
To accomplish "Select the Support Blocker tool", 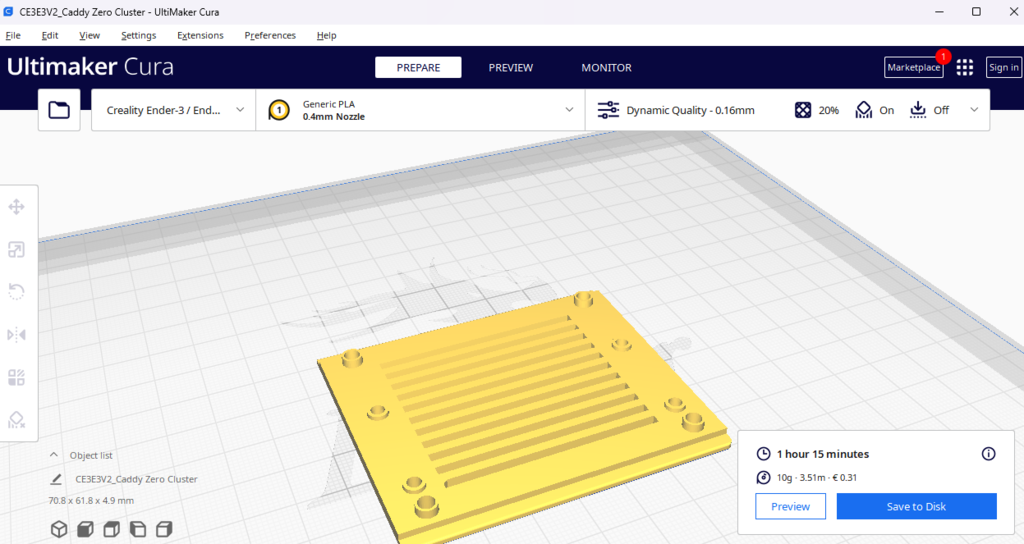I will point(16,420).
